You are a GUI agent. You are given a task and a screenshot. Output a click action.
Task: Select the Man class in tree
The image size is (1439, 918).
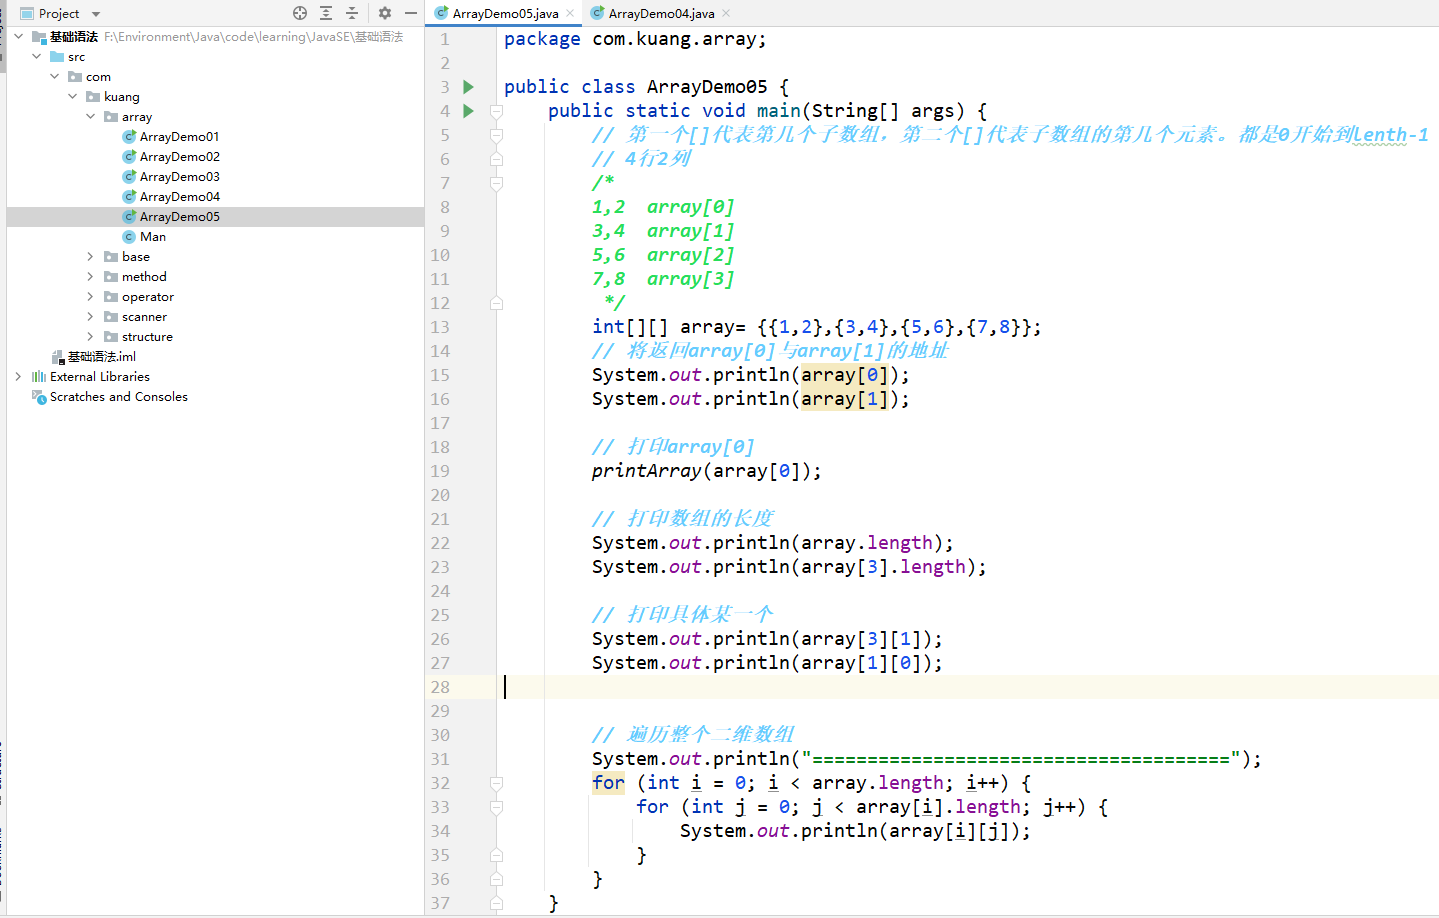(x=153, y=237)
